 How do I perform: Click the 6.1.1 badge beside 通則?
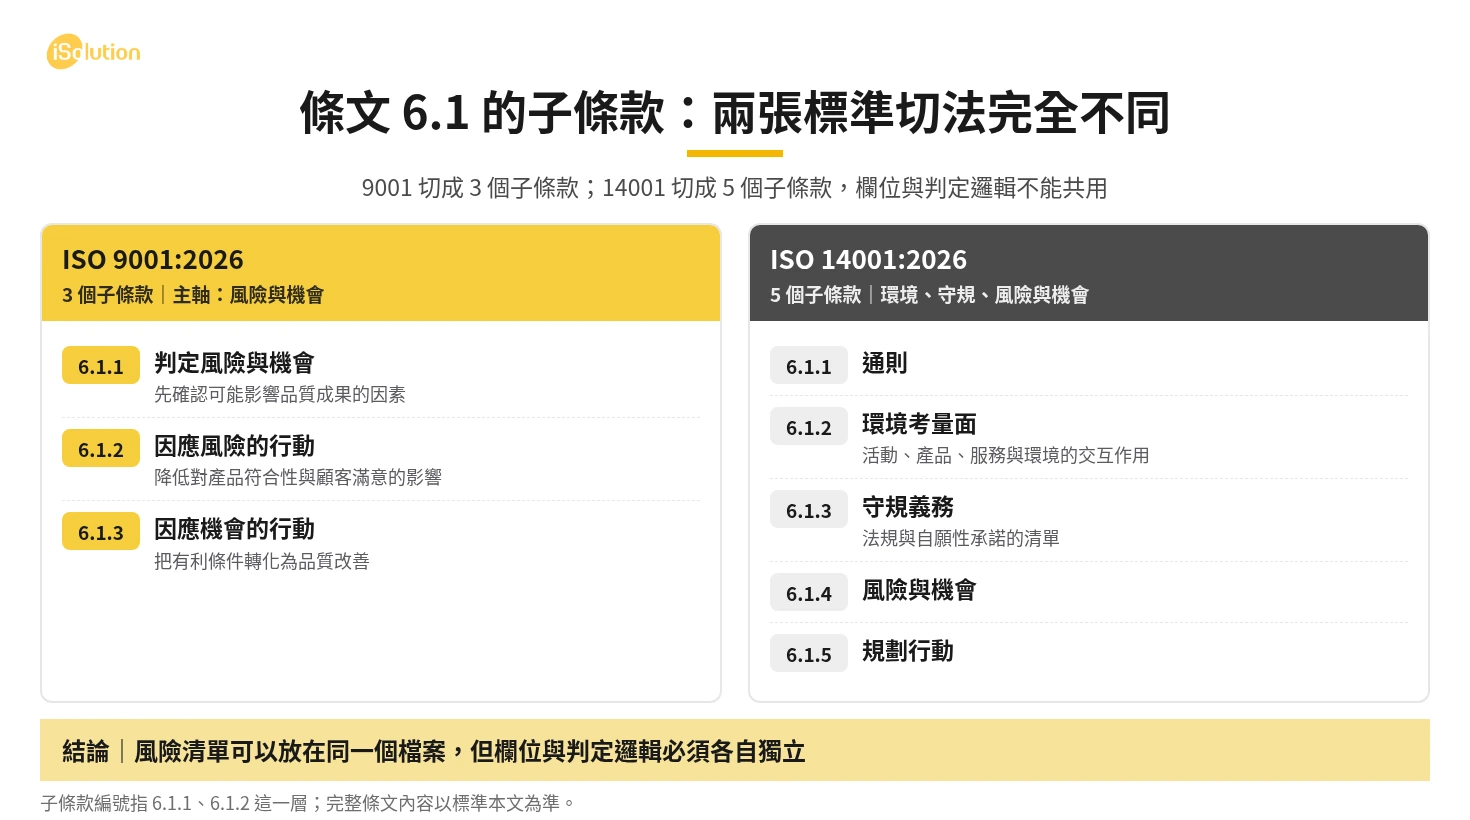pyautogui.click(x=809, y=366)
